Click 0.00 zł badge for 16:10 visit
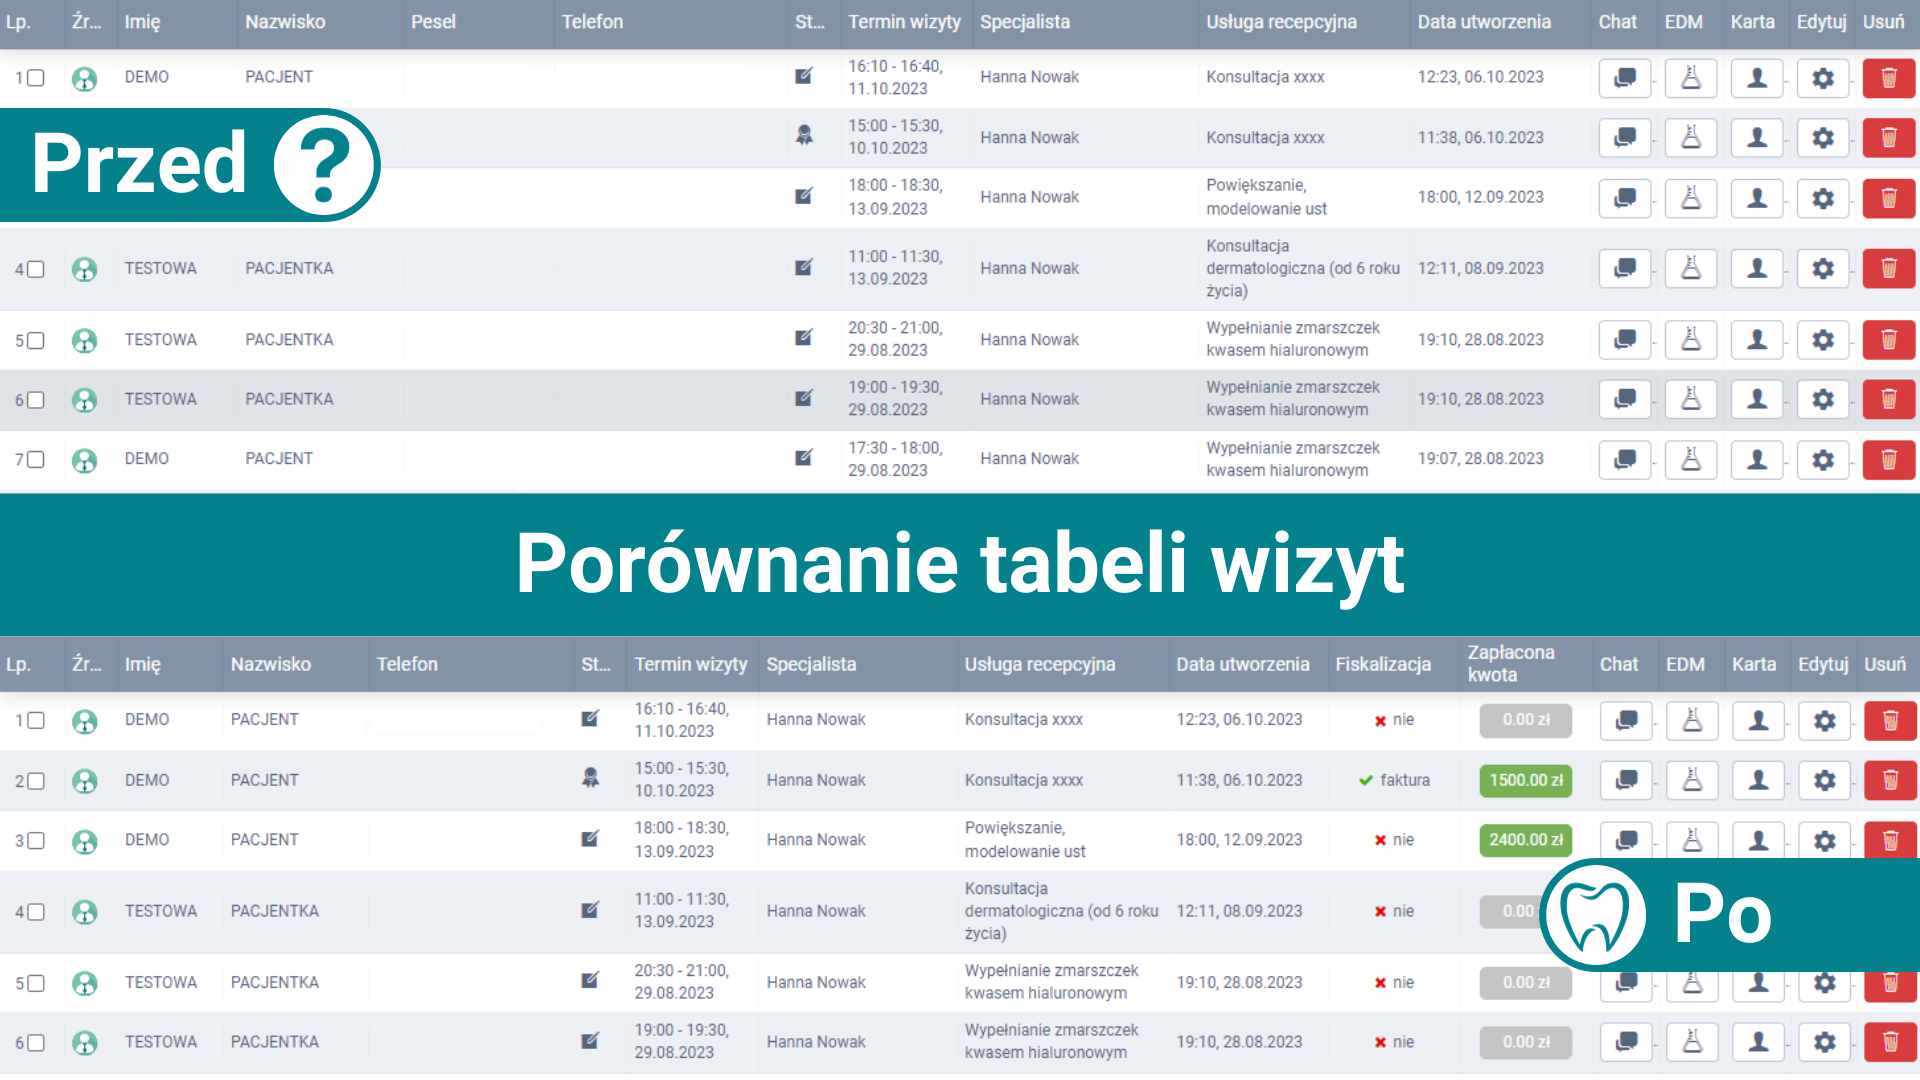Screen dimensions: 1920x1080 pyautogui.click(x=1526, y=720)
